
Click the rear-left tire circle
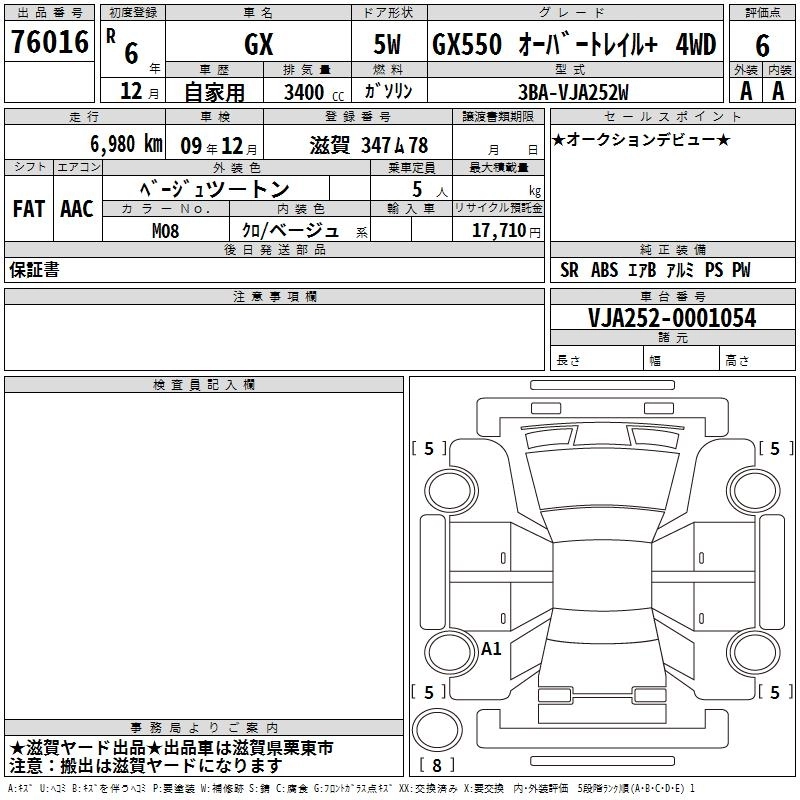pos(451,652)
